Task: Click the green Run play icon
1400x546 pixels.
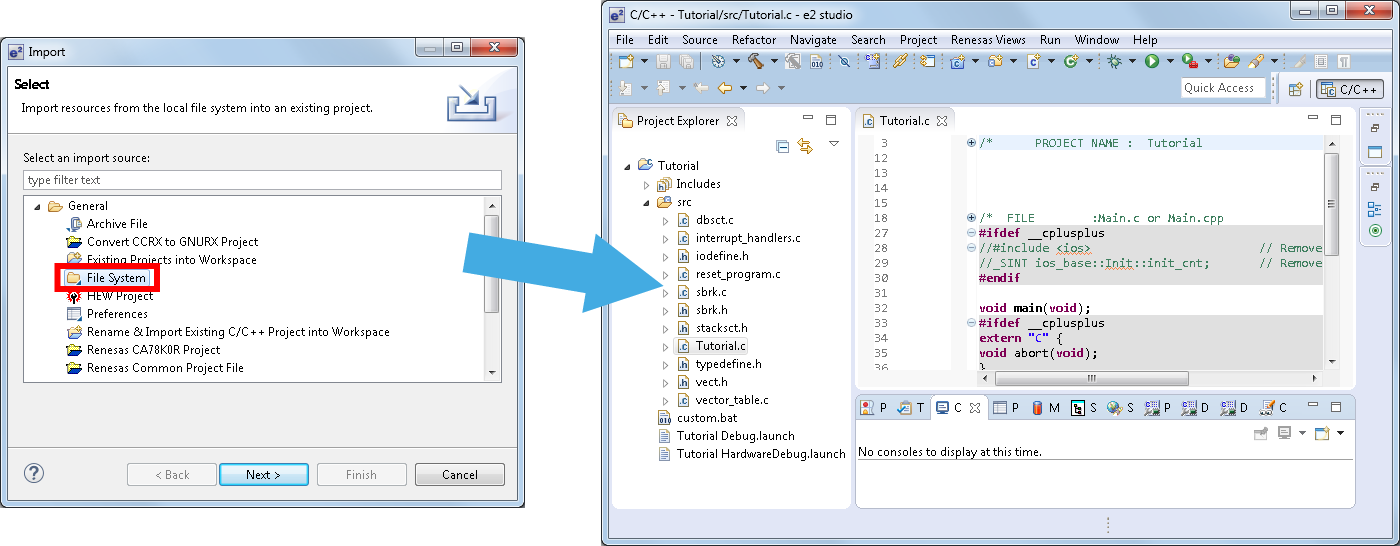Action: [x=1152, y=61]
